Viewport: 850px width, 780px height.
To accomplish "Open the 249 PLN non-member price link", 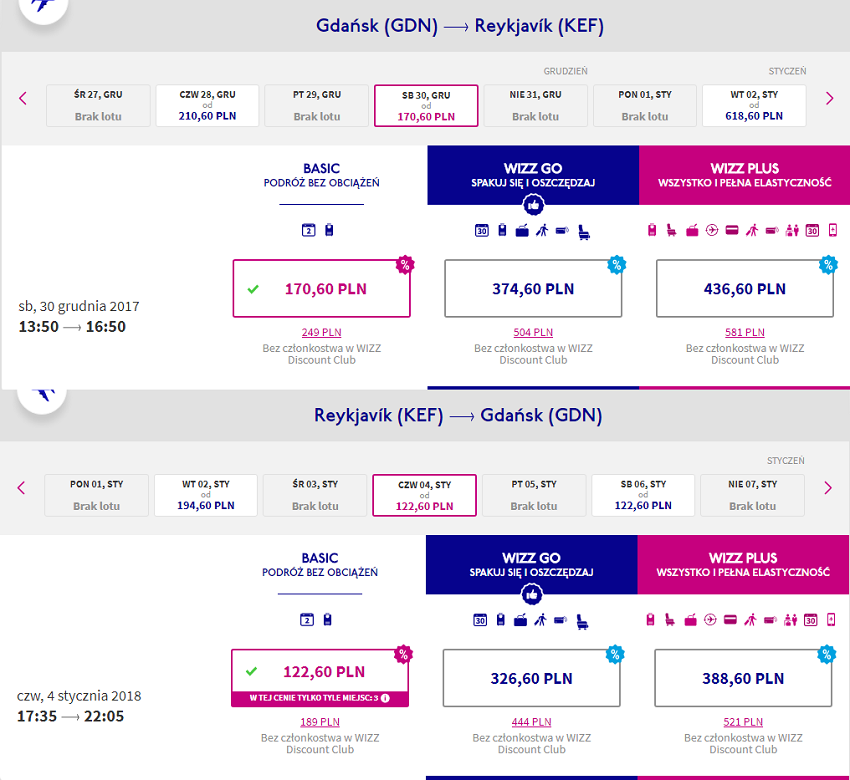I will (x=321, y=332).
